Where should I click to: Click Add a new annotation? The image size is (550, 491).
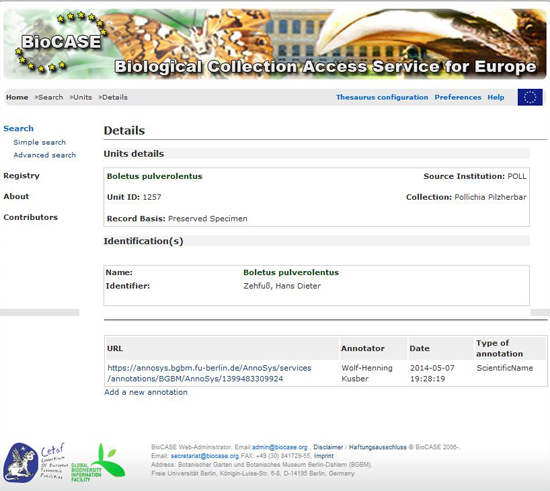point(146,392)
